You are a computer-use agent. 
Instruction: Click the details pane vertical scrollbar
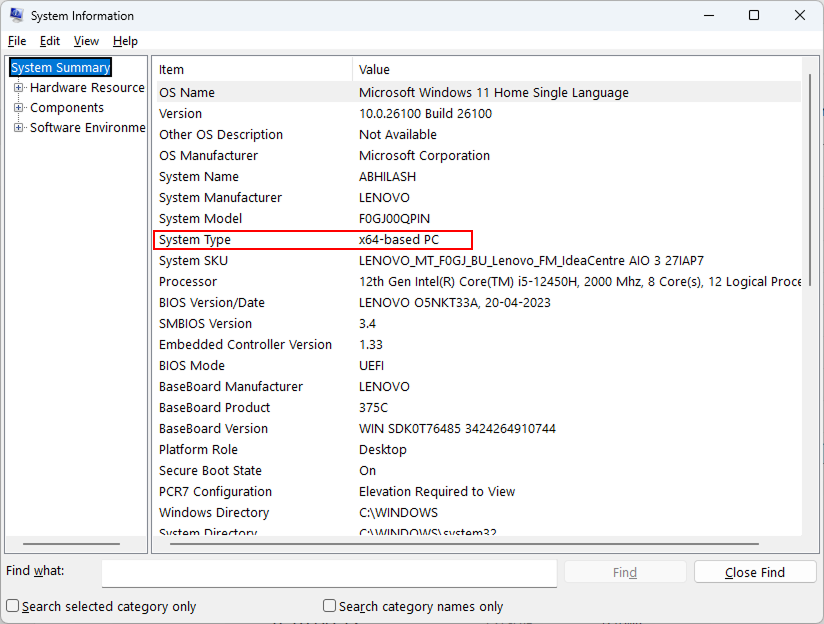click(810, 180)
